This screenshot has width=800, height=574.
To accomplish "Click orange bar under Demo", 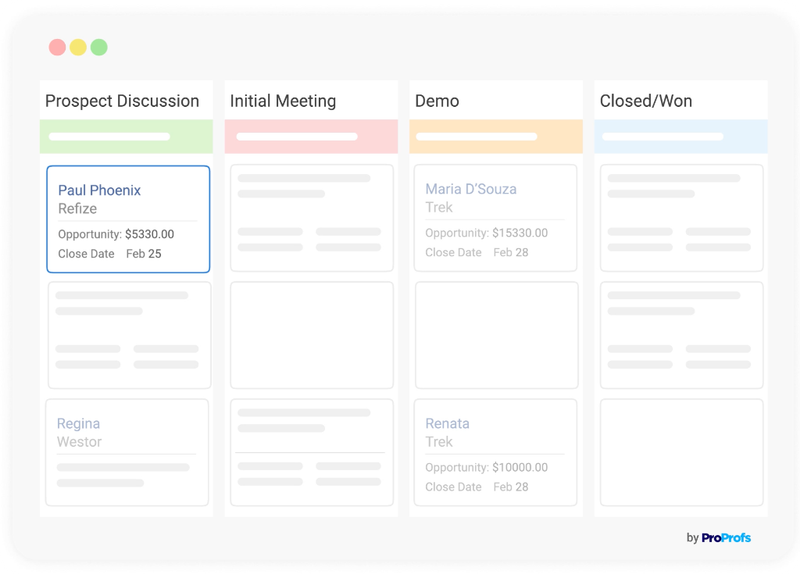I will [x=496, y=136].
